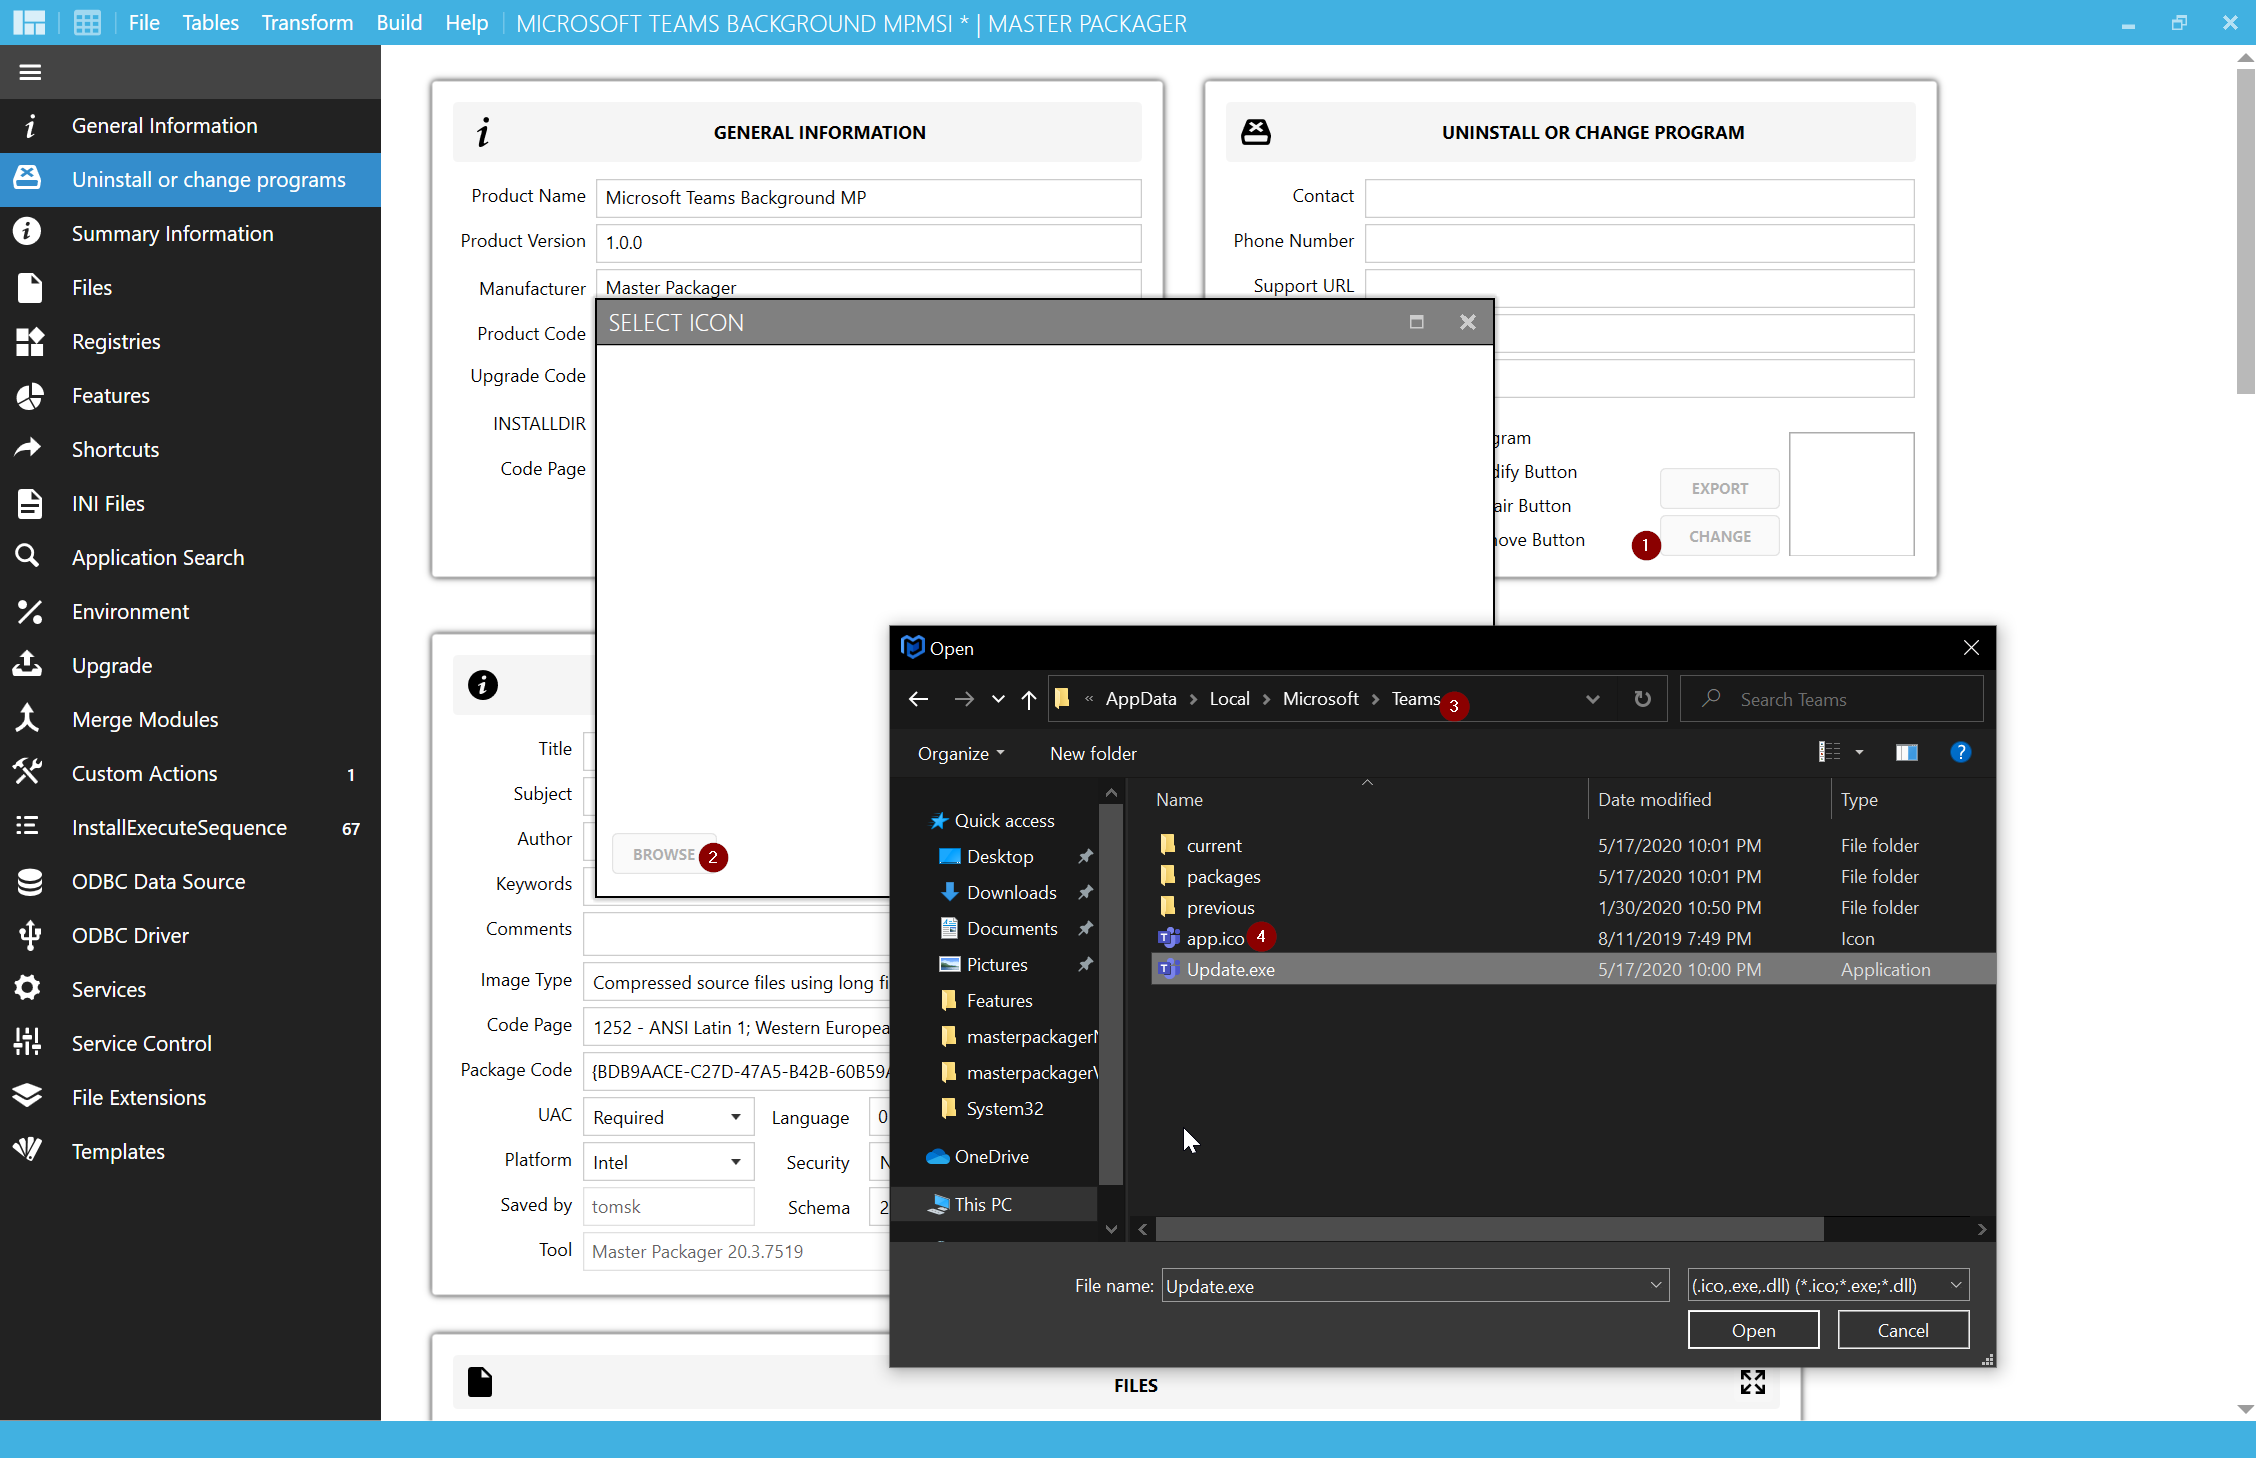Open the Organize dropdown

pos(961,754)
